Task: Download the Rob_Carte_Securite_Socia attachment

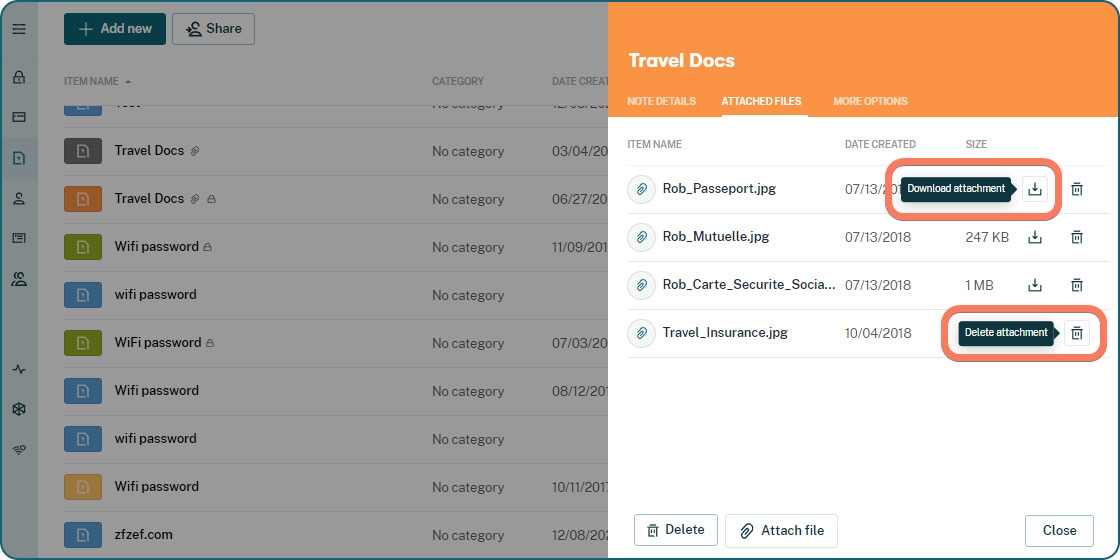Action: click(x=1034, y=285)
